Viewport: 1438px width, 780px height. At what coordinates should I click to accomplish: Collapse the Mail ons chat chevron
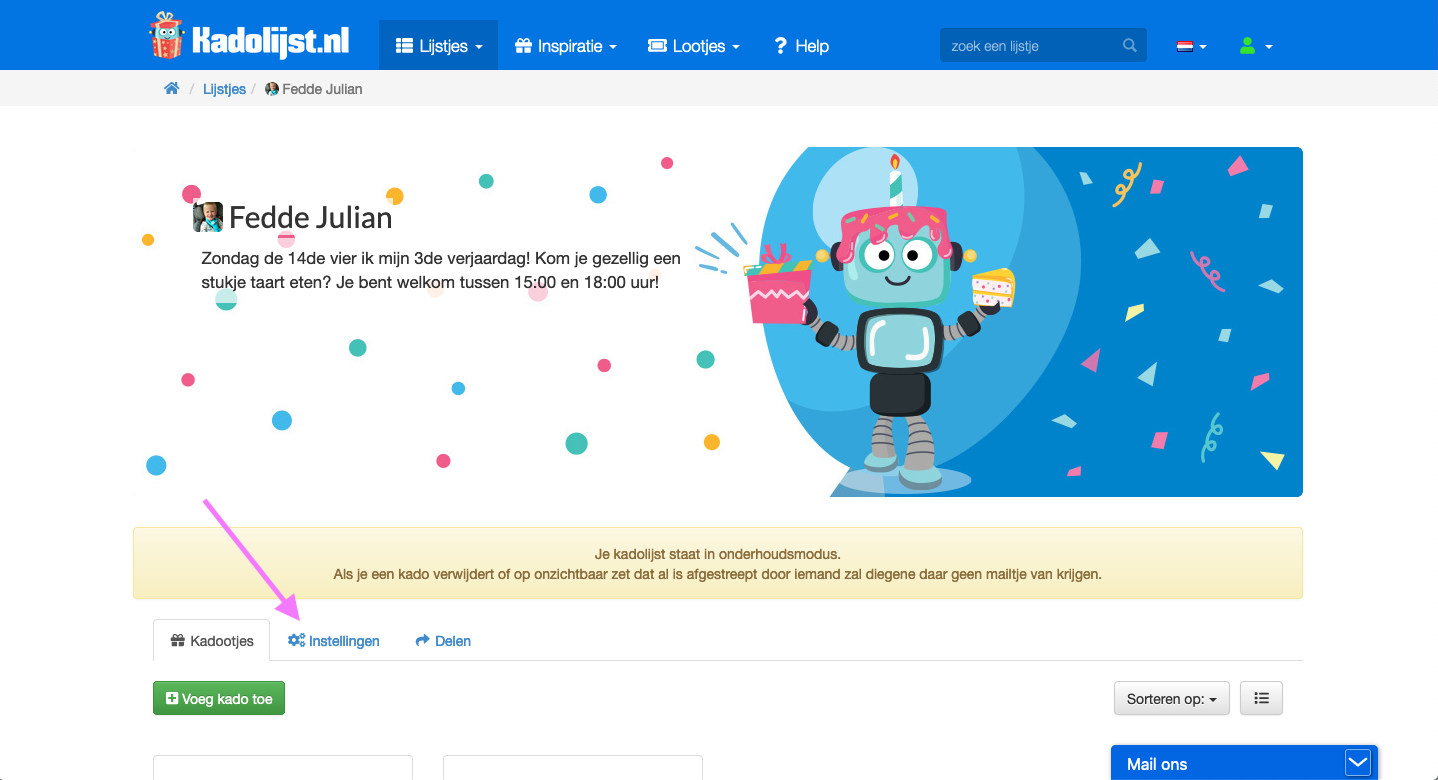(1357, 764)
